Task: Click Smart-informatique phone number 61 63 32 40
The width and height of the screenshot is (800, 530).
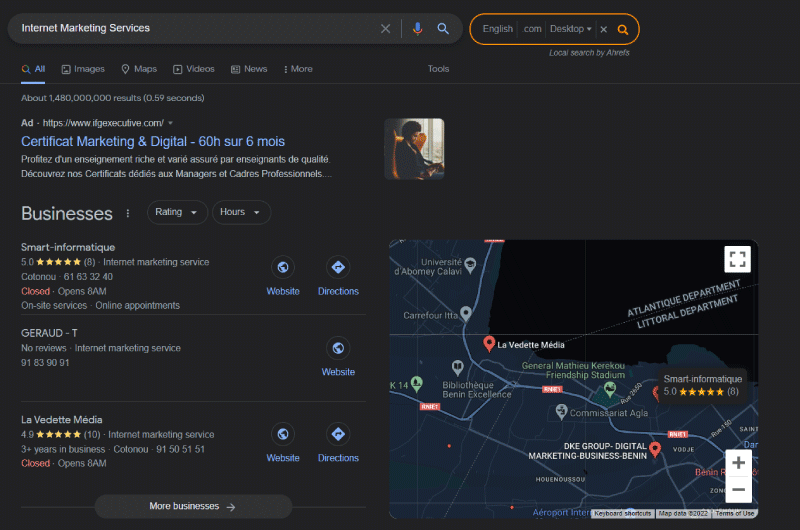Action: (88, 276)
